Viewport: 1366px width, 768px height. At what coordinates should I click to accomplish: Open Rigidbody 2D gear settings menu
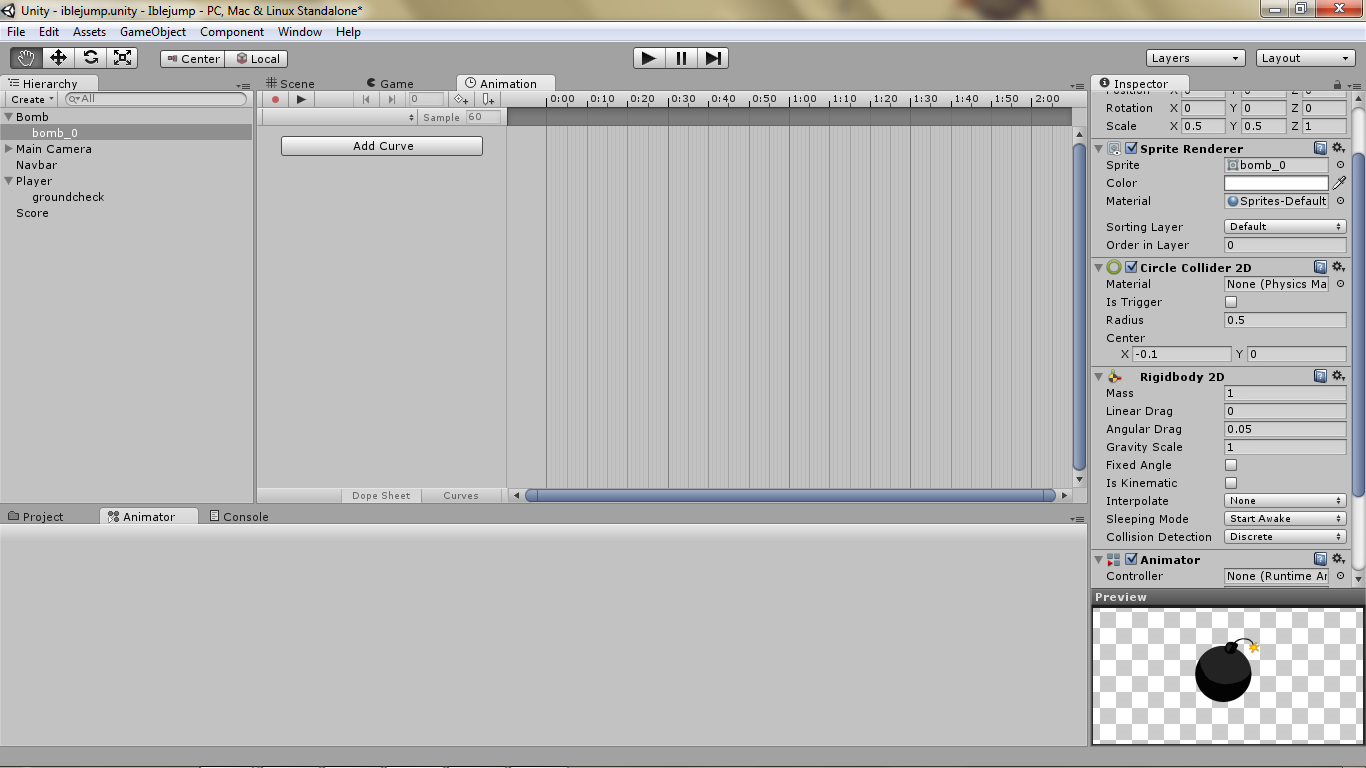(x=1338, y=377)
